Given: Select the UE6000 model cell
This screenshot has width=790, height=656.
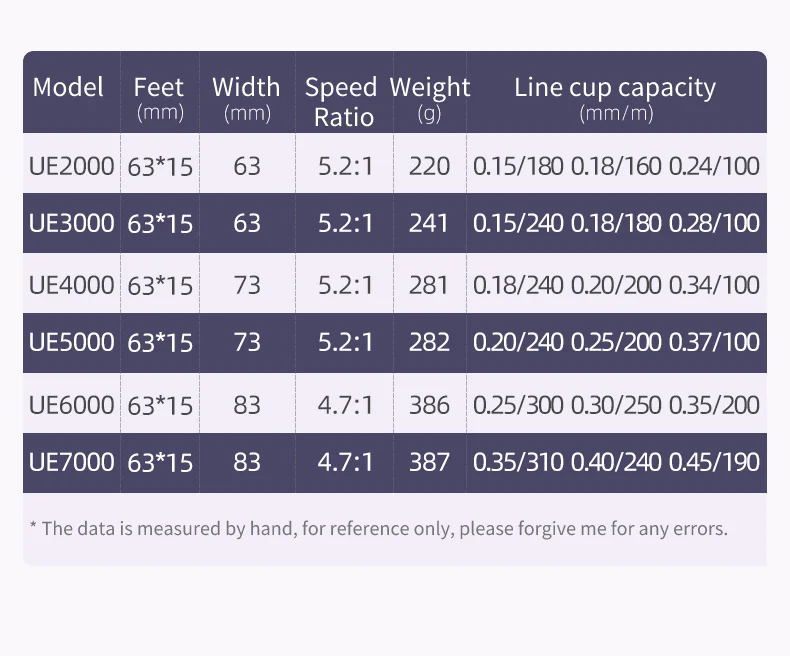Looking at the screenshot, I should click(x=72, y=405).
